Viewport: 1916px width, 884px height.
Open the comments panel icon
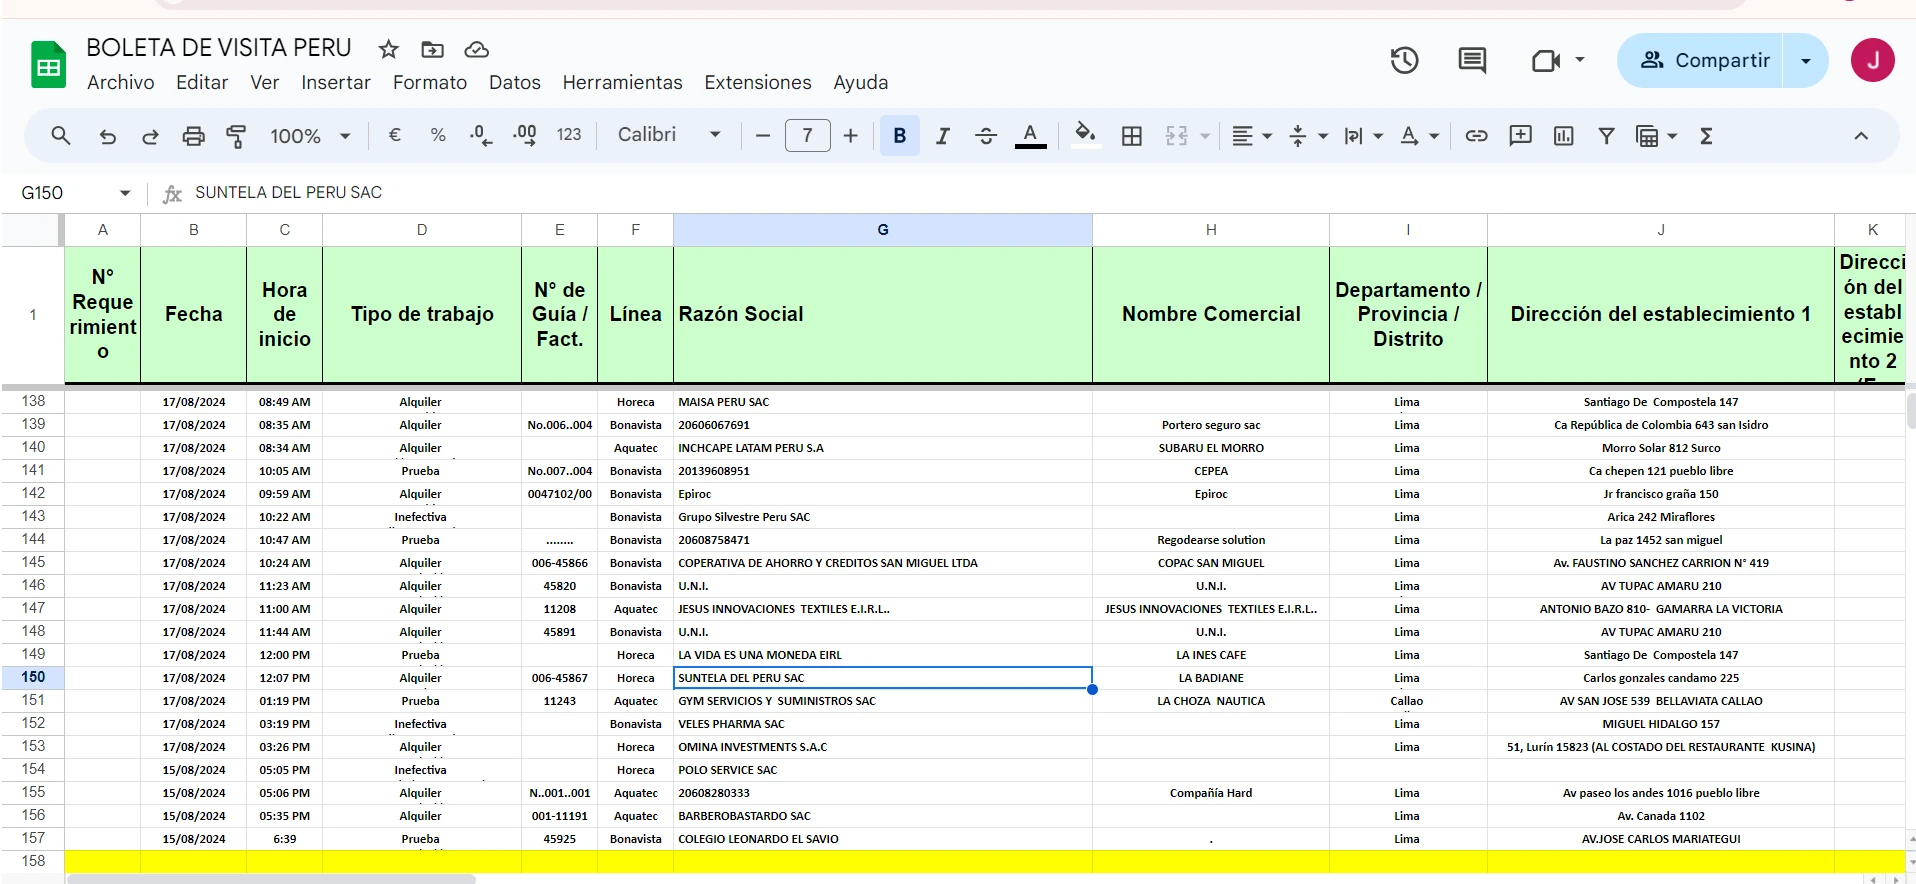click(1471, 61)
